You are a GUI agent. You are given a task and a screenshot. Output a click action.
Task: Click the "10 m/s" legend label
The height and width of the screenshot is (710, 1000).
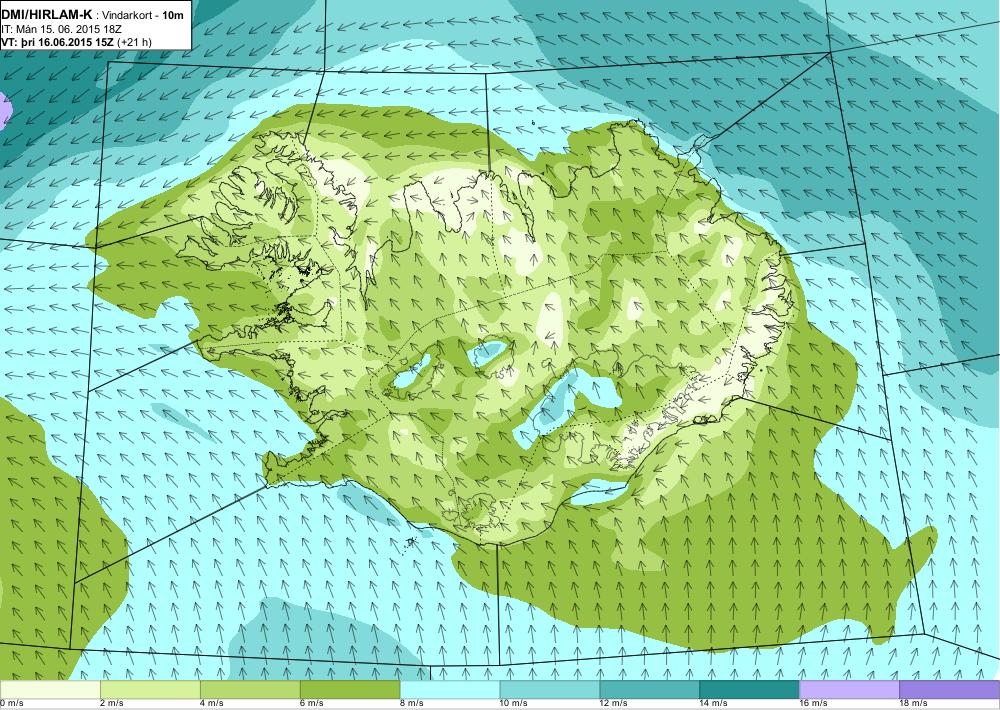coord(514,704)
